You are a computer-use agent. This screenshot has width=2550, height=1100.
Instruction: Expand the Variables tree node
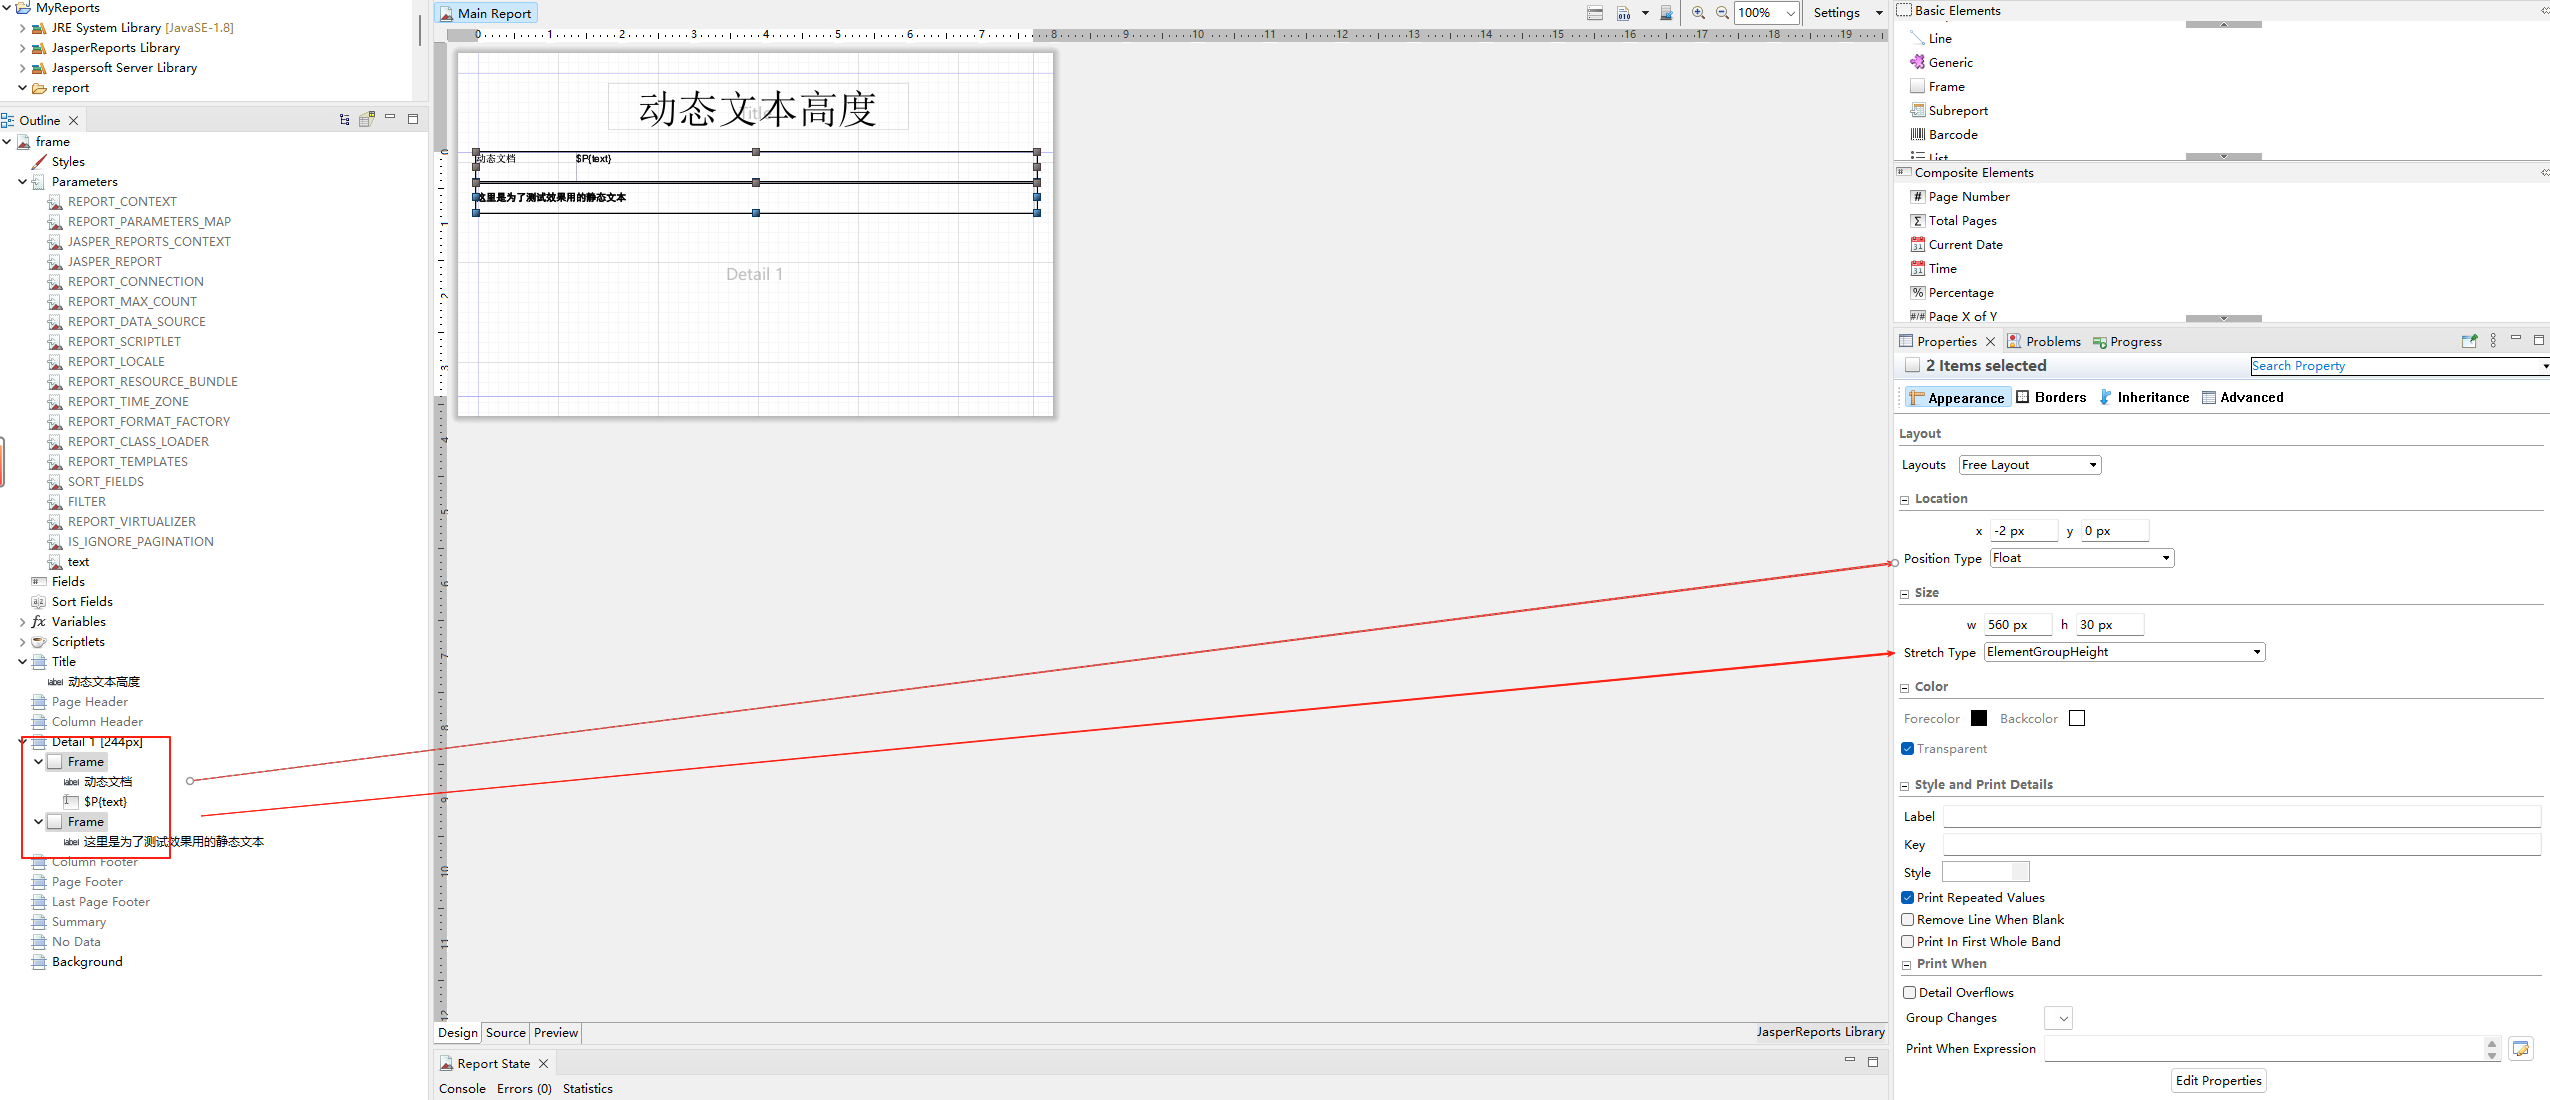click(22, 622)
